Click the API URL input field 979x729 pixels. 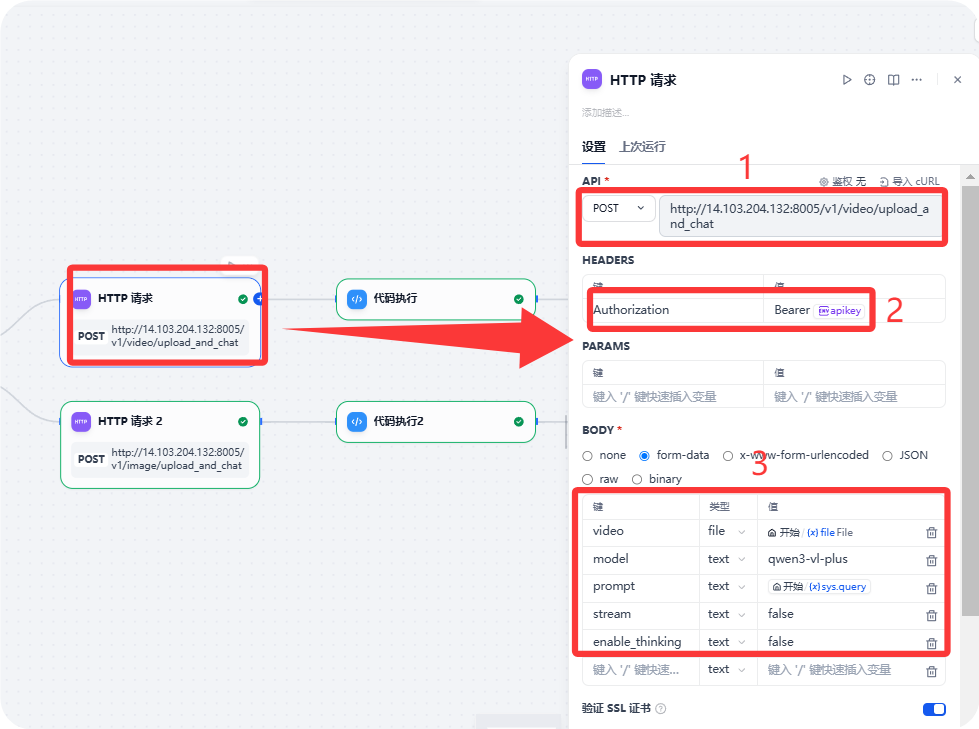click(x=800, y=216)
